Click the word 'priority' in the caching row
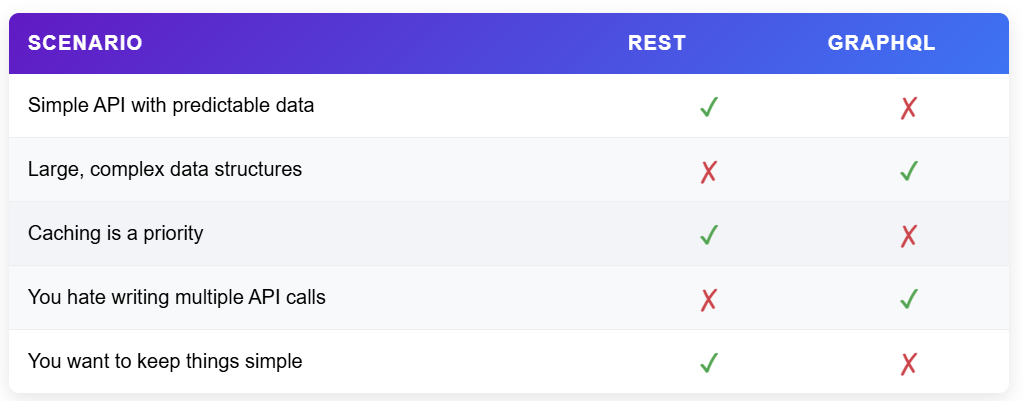Image resolution: width=1023 pixels, height=401 pixels. (172, 234)
